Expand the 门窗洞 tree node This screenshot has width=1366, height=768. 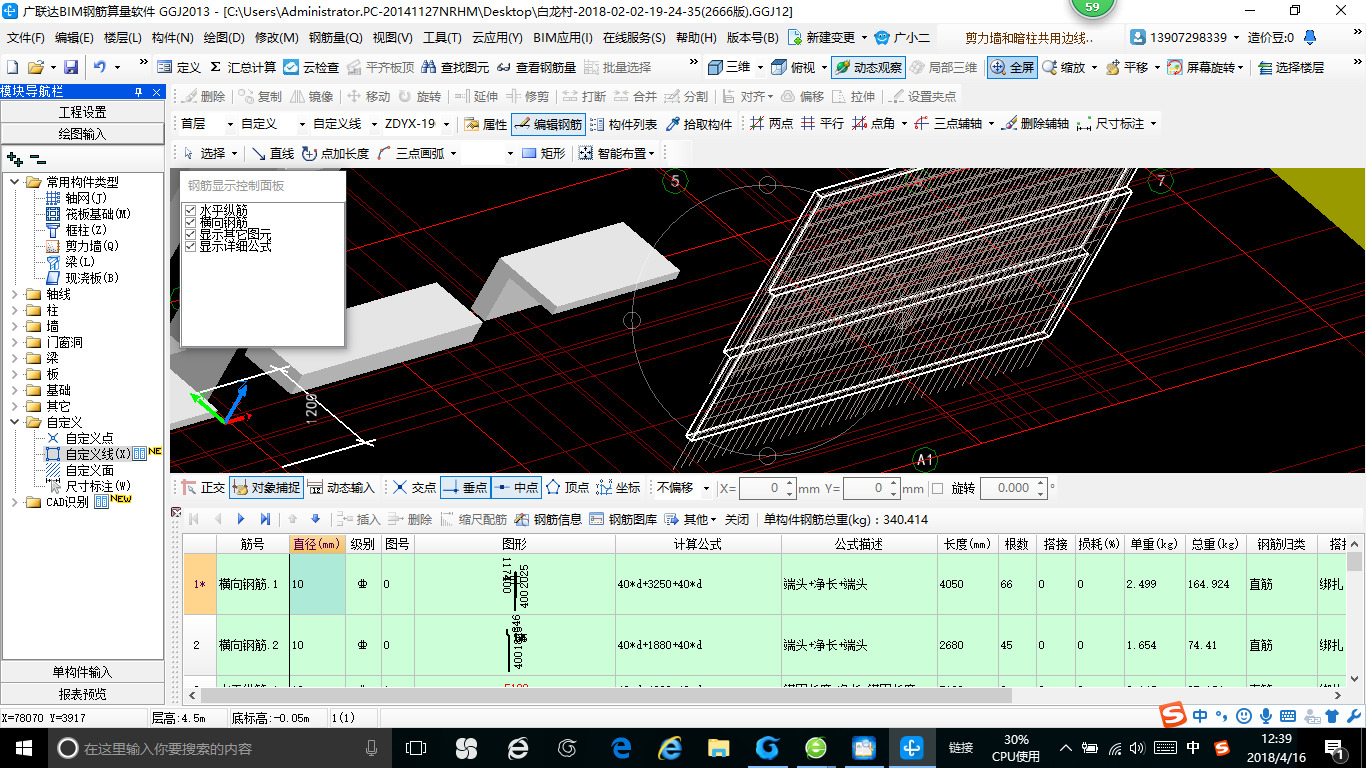(14, 342)
